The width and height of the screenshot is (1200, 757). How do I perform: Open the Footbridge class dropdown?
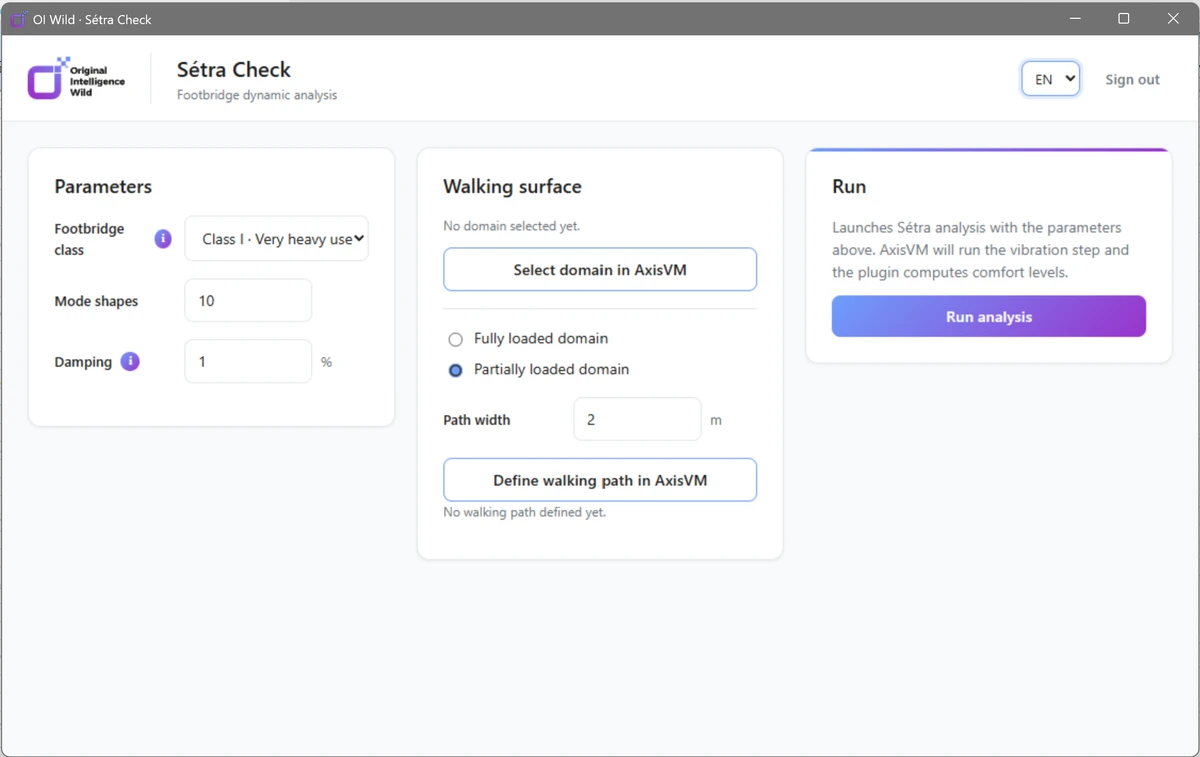[x=277, y=239]
